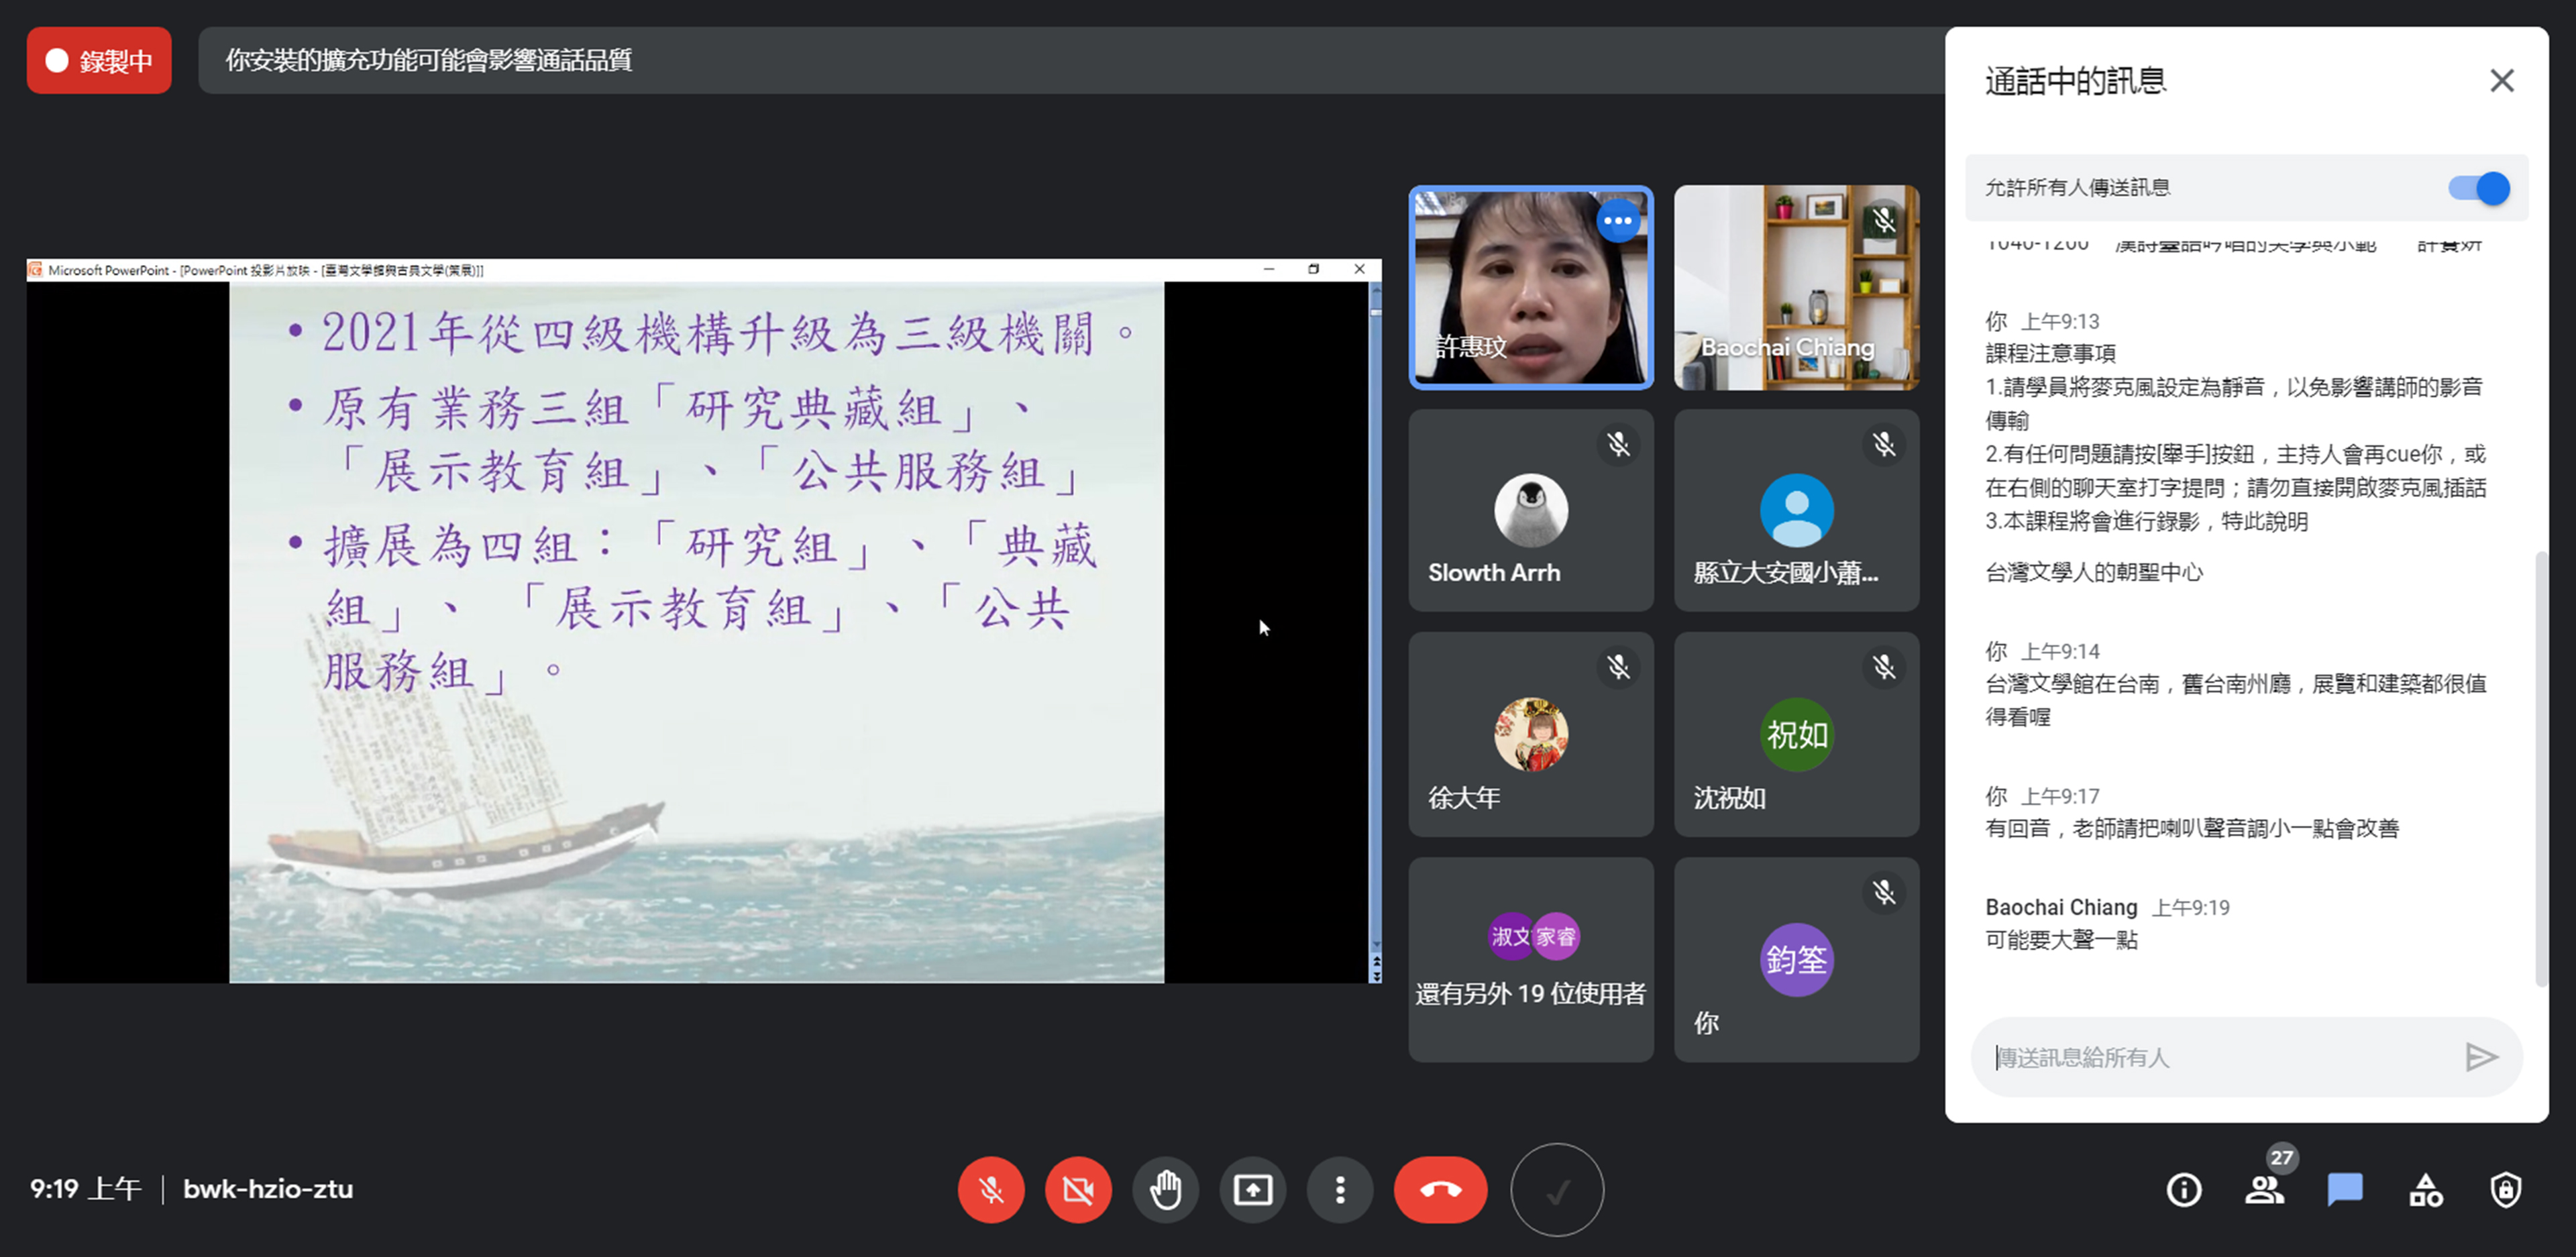Open the meeting details info icon
2576x1257 pixels.
[x=2183, y=1190]
